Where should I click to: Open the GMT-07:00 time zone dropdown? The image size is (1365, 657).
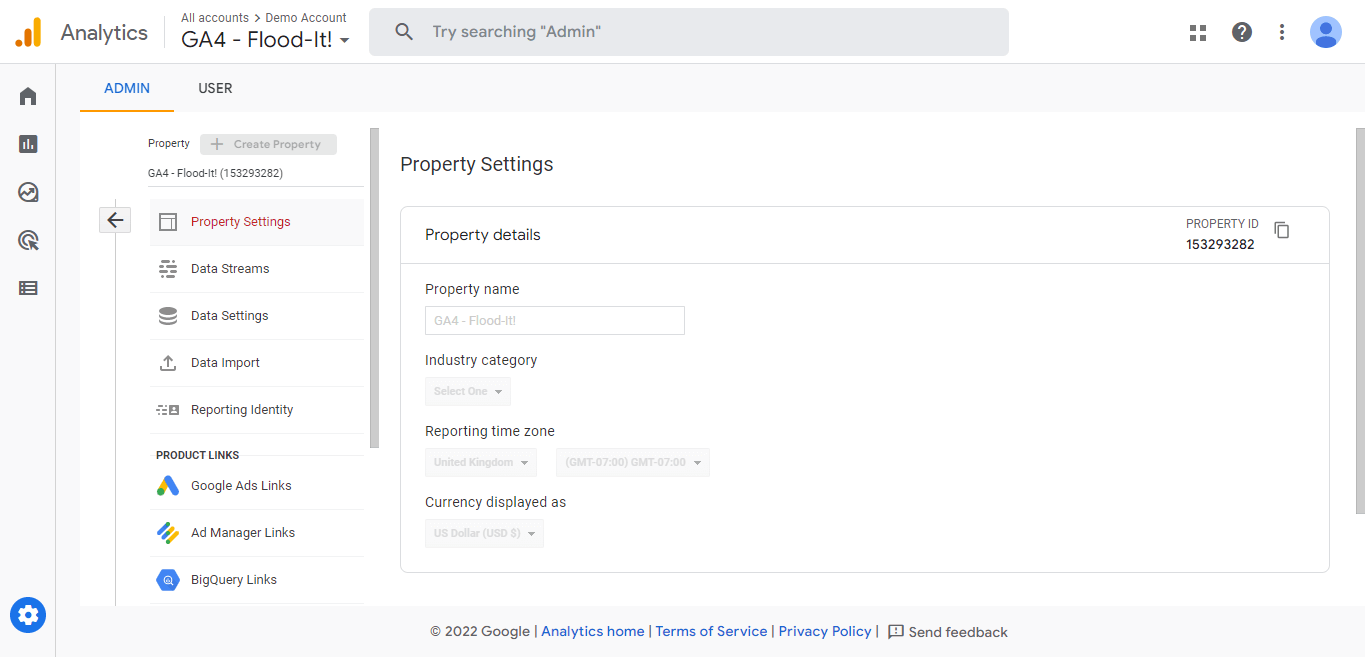coord(633,462)
